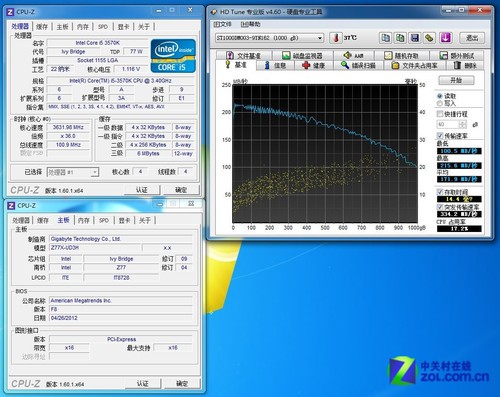
Task: Select 内存 tab in the lower CPU-Z window
Action: [84, 220]
